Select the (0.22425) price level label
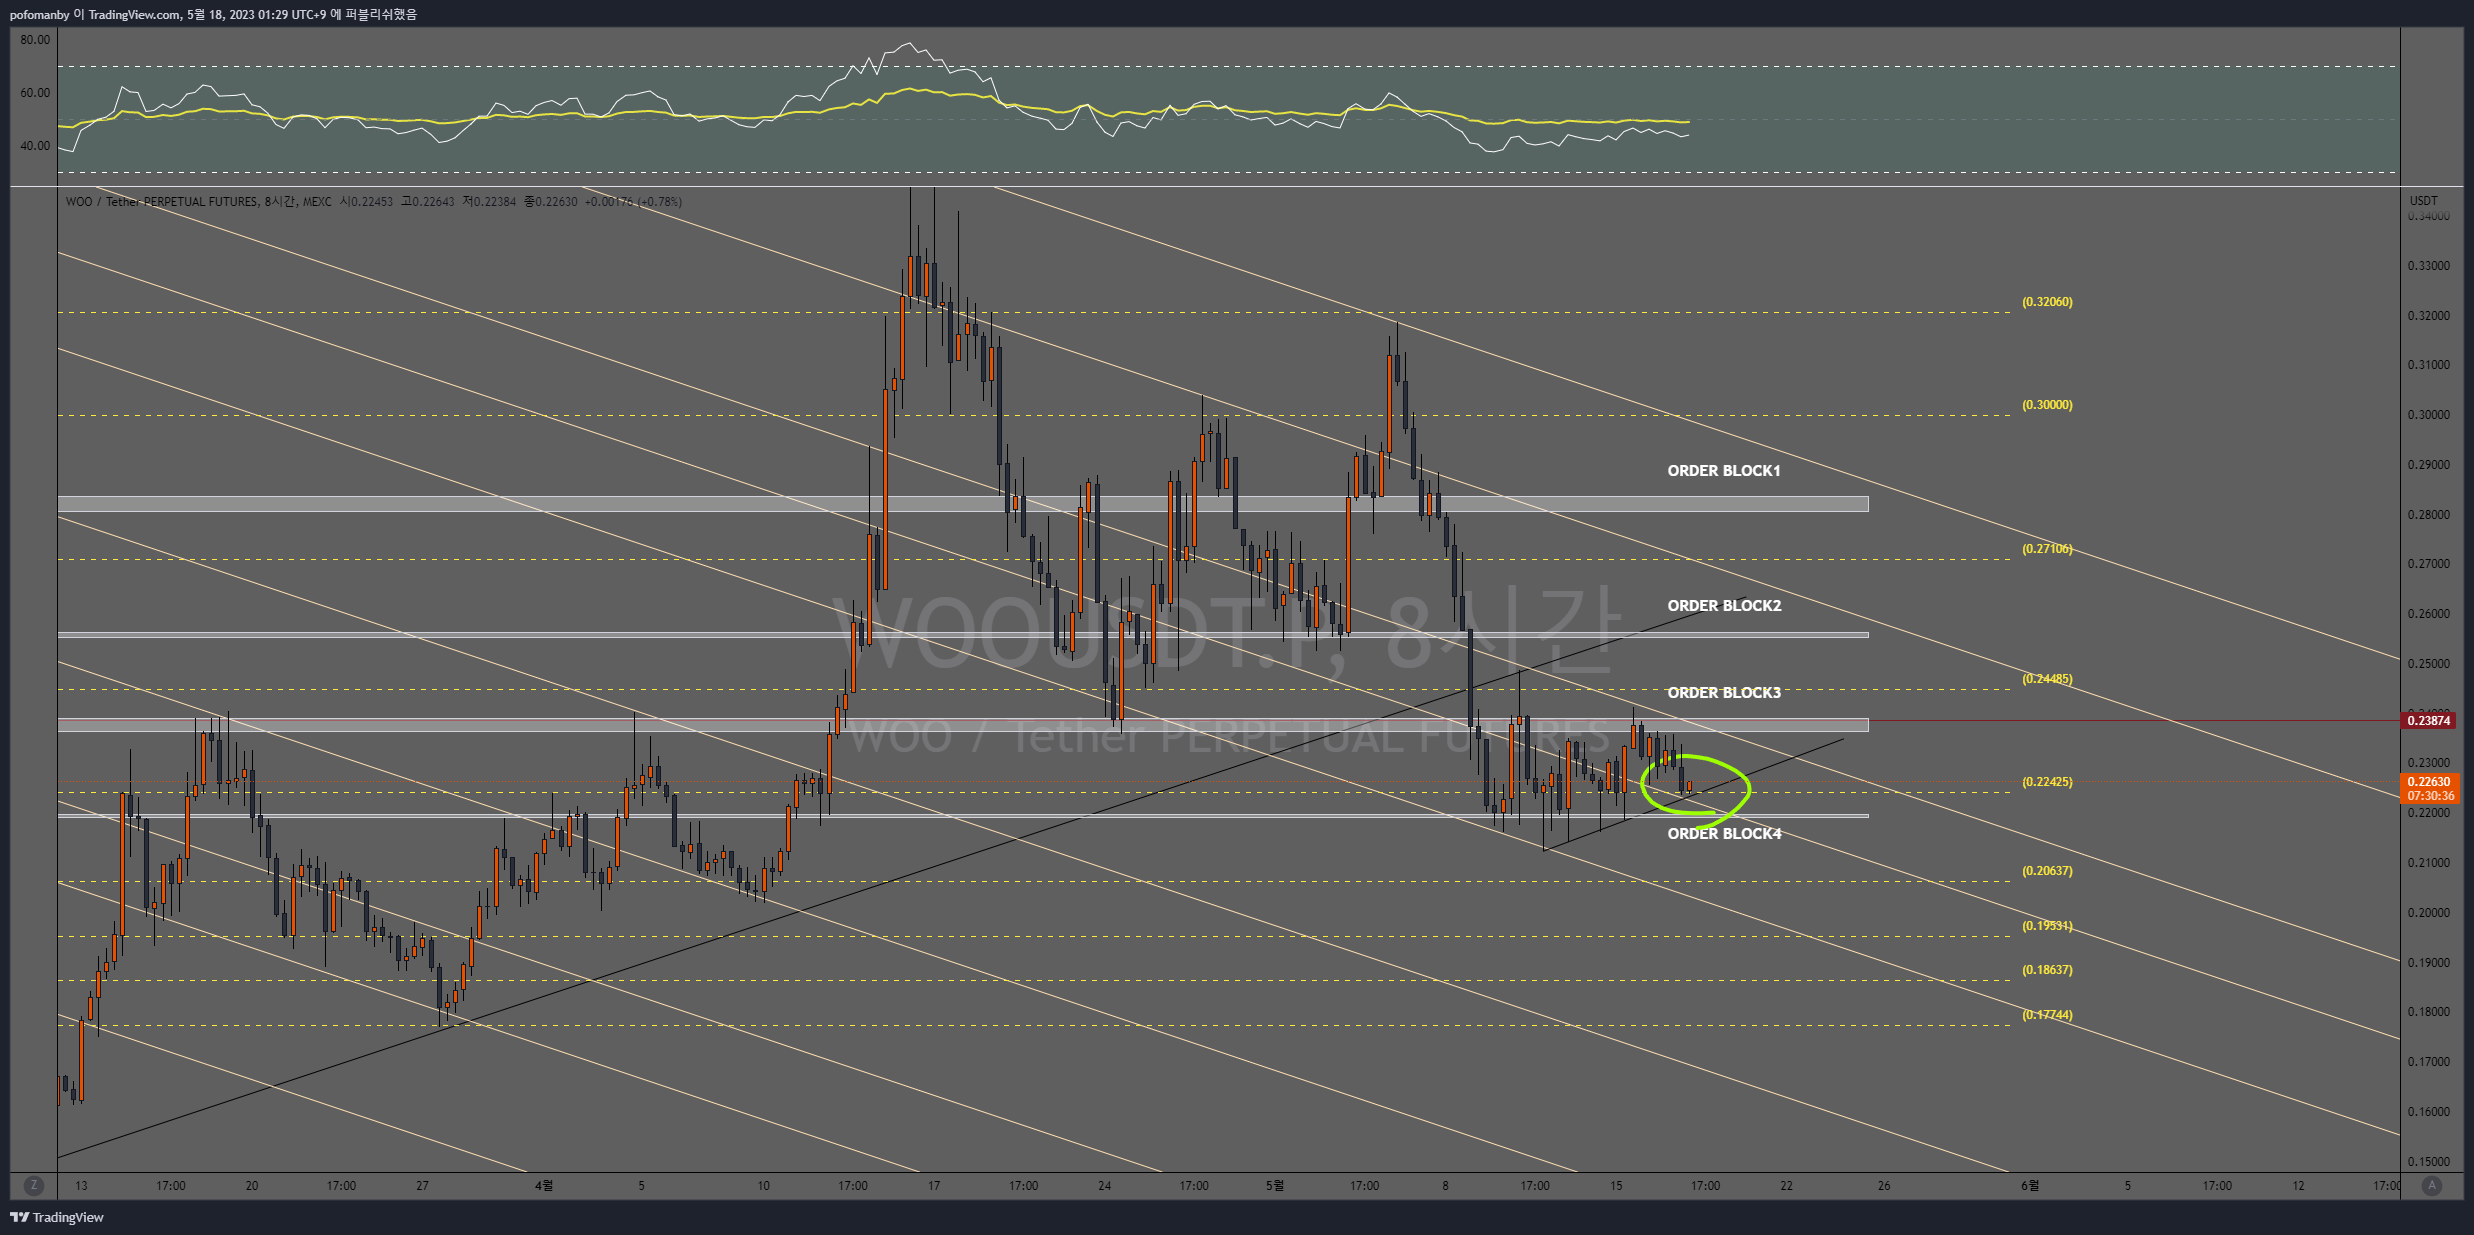Image resolution: width=2474 pixels, height=1235 pixels. pos(2047,782)
